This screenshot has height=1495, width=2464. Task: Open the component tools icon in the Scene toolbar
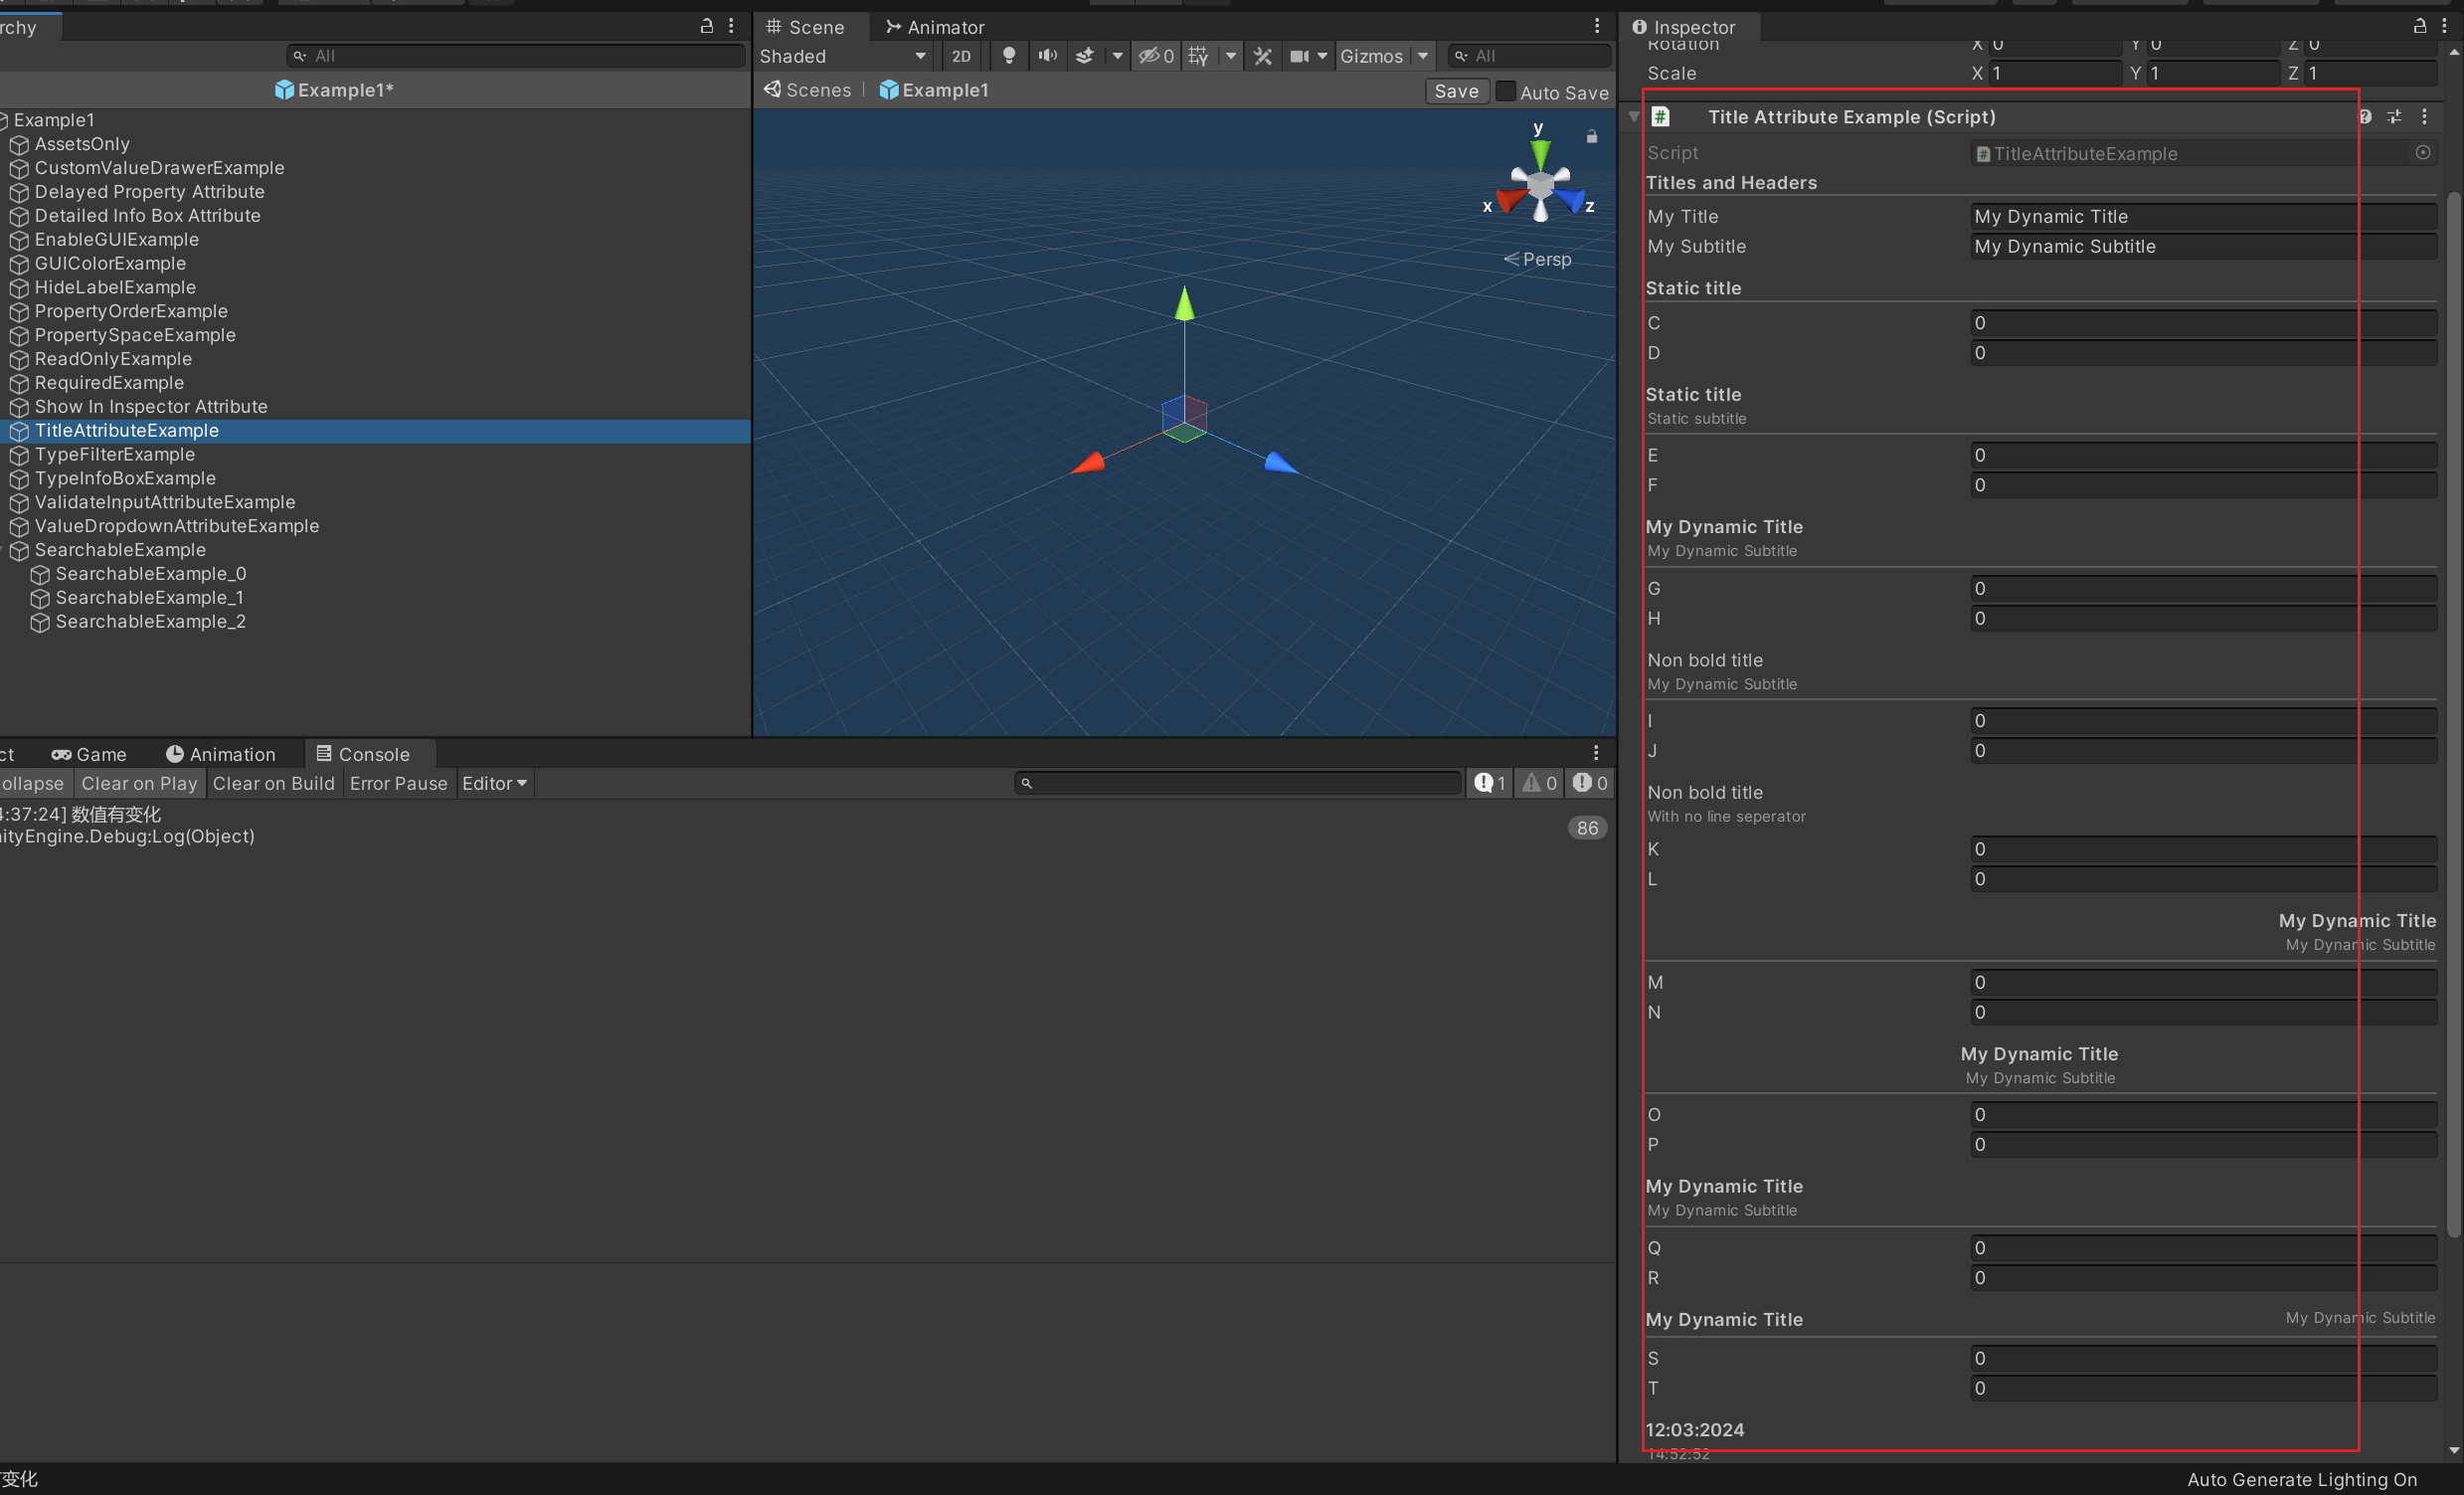(x=1263, y=56)
